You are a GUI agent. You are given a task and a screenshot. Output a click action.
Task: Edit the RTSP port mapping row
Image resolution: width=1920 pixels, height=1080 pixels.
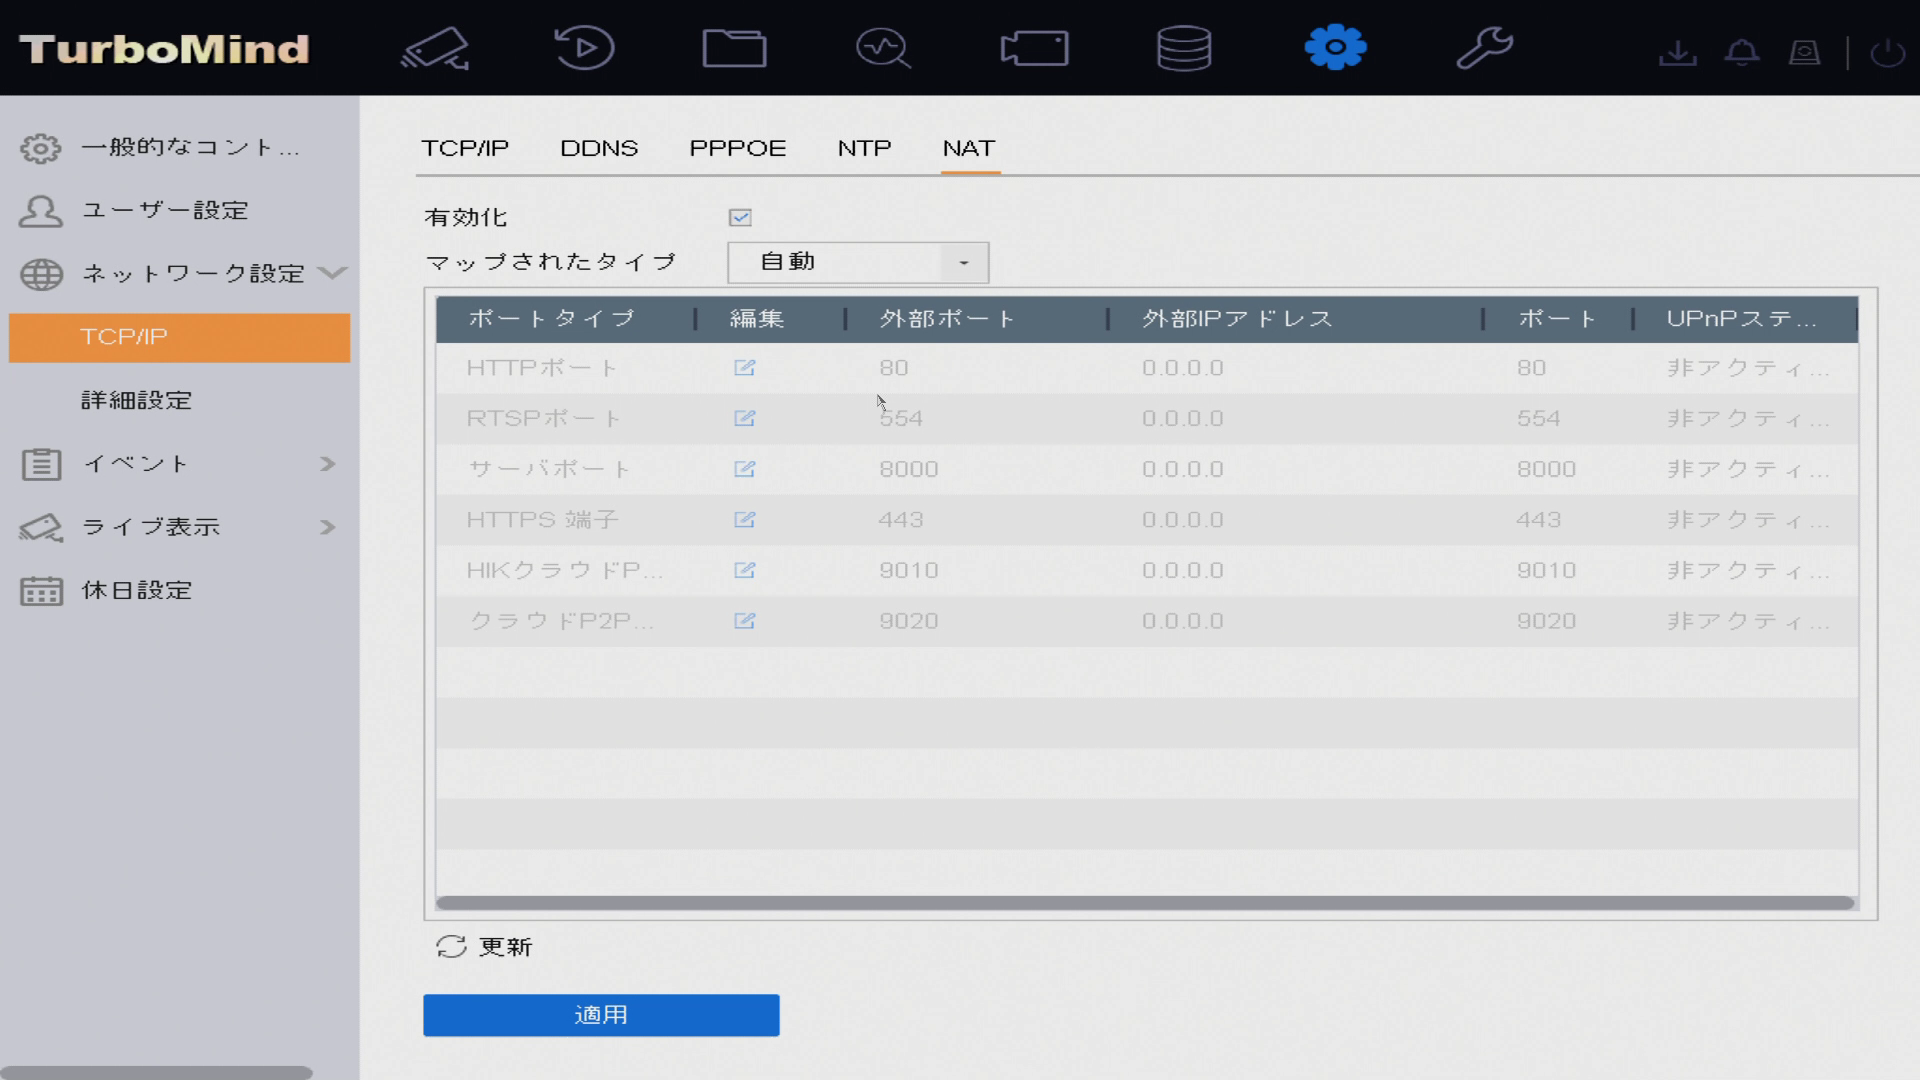[x=744, y=418]
